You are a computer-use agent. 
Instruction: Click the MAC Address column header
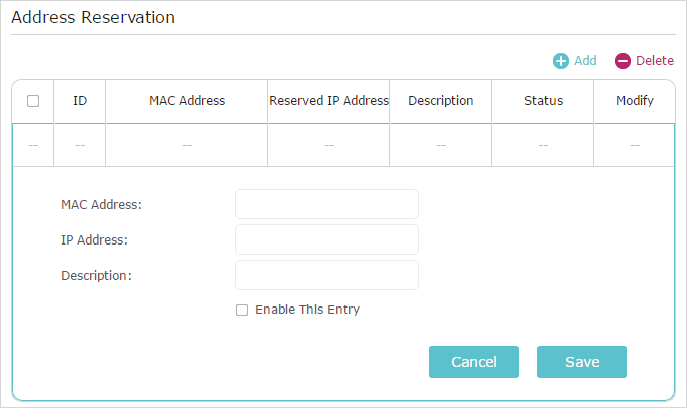click(187, 101)
